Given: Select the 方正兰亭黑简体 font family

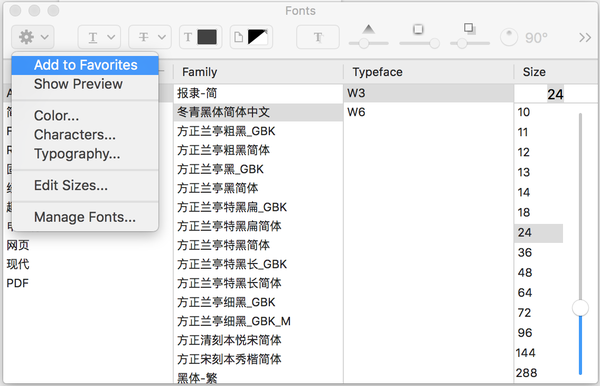Looking at the screenshot, I should click(x=258, y=188).
